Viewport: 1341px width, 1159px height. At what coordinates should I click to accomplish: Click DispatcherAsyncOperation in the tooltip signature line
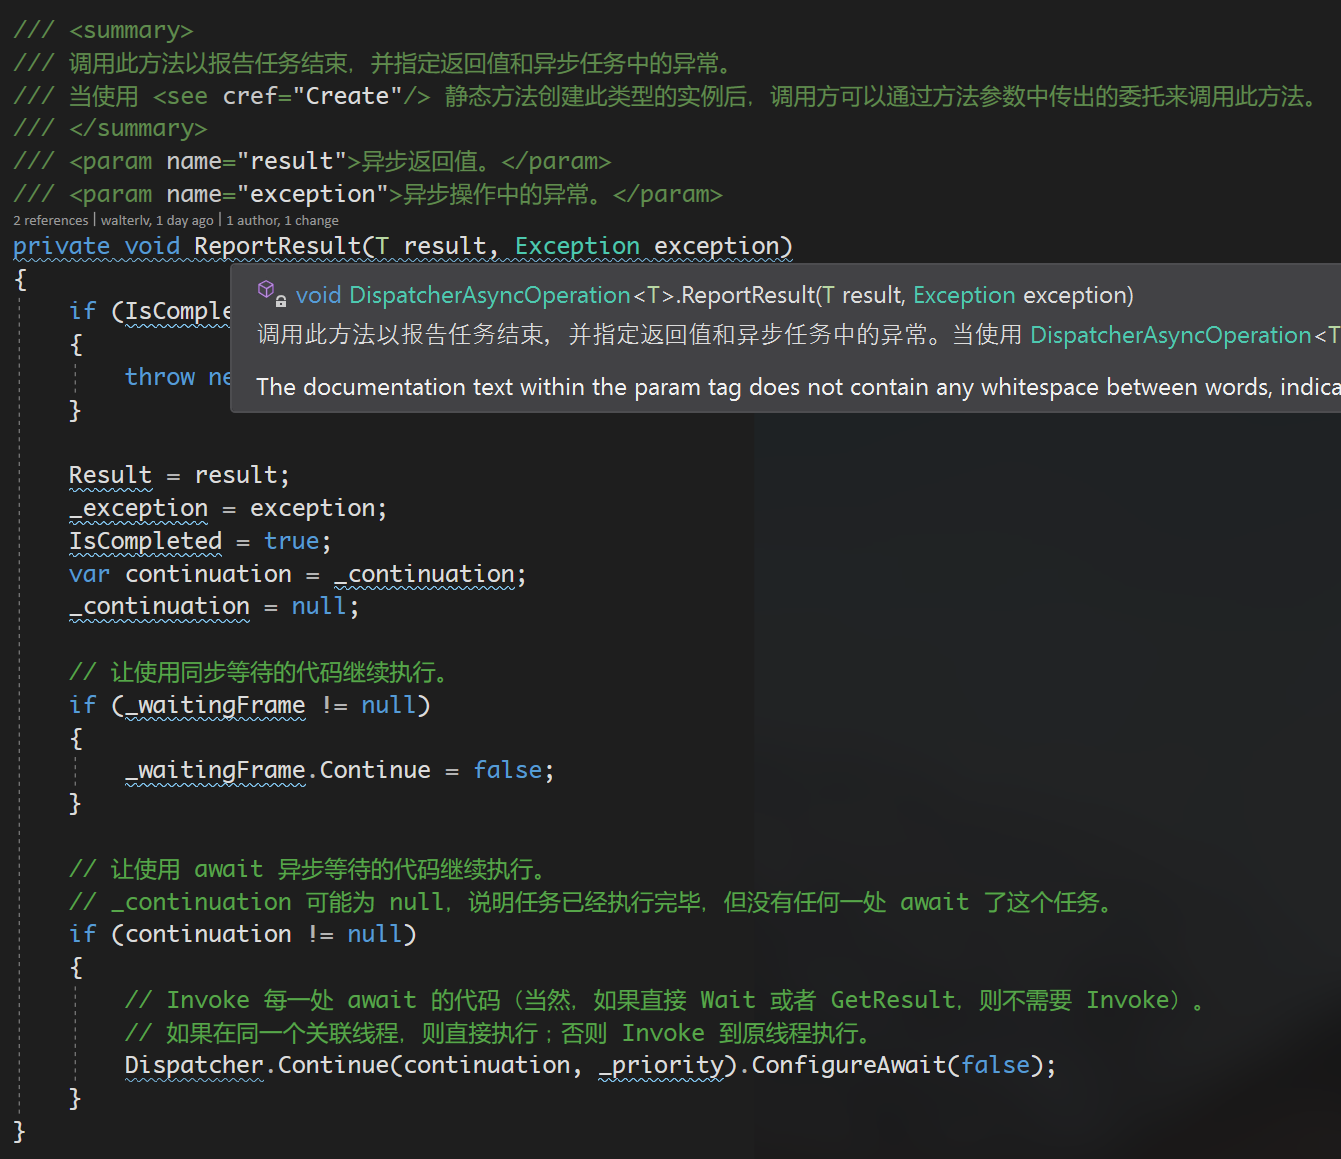(490, 295)
